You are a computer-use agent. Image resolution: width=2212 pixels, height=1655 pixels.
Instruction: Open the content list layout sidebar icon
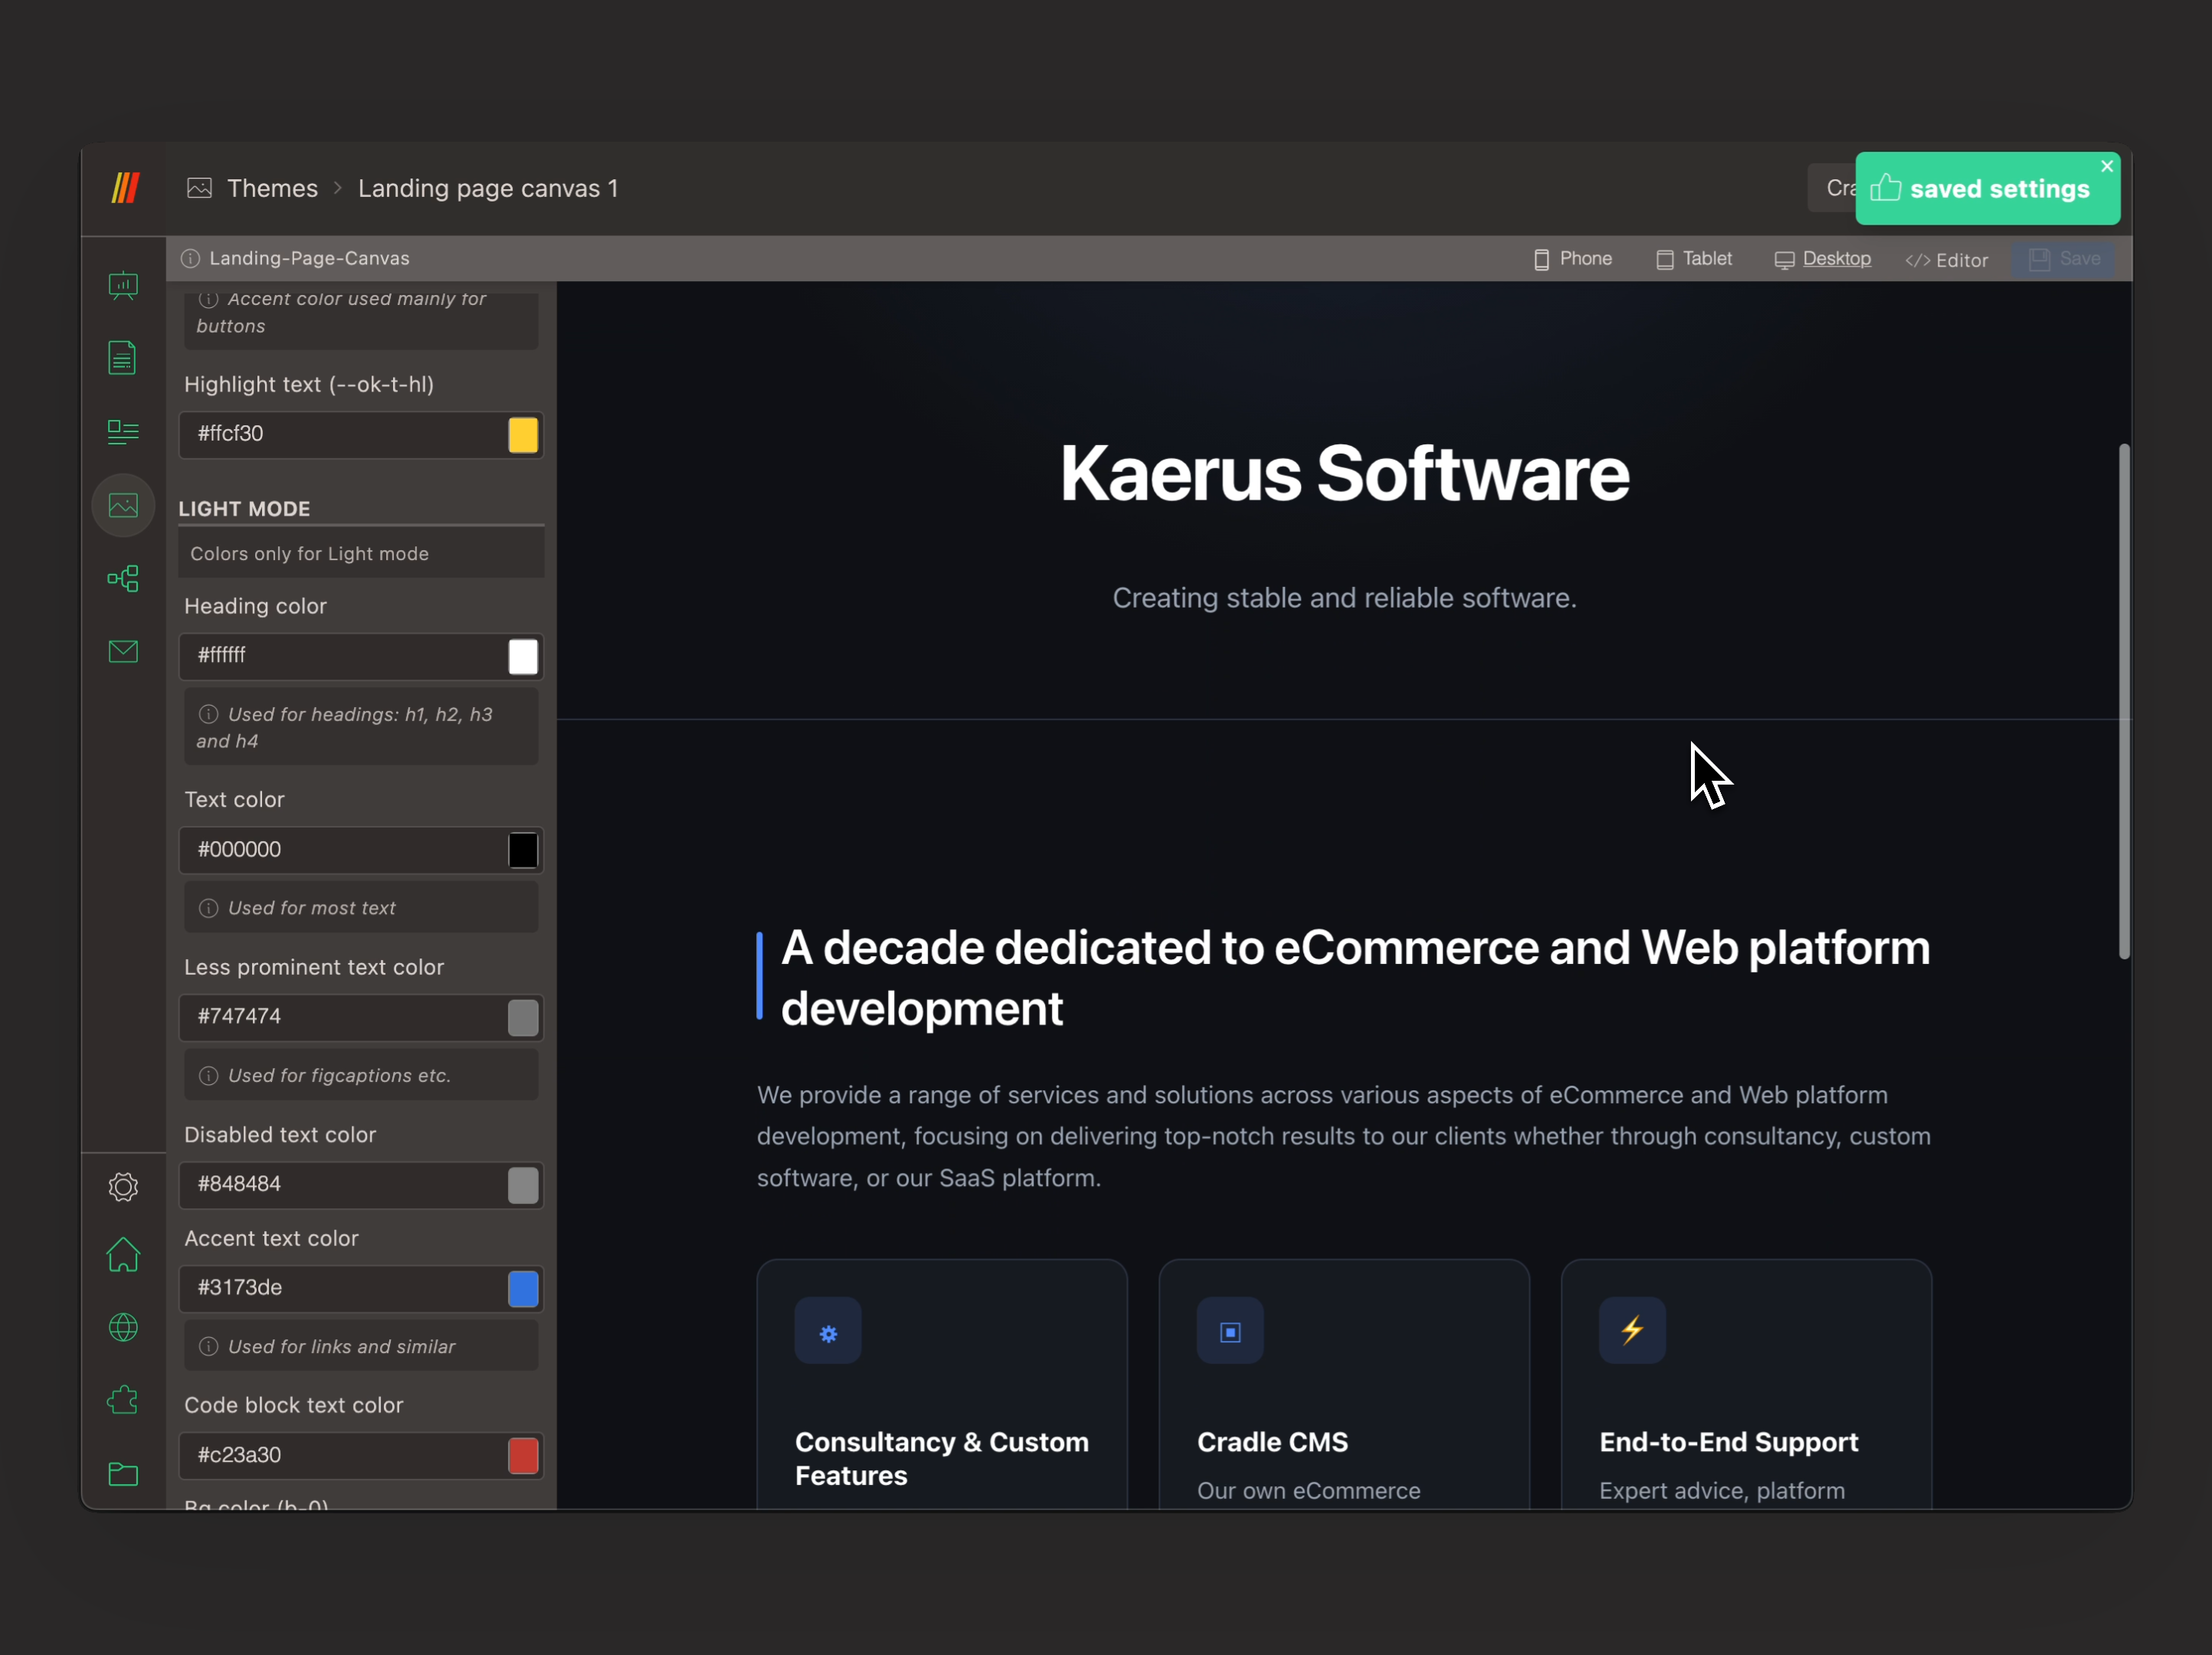[x=123, y=432]
